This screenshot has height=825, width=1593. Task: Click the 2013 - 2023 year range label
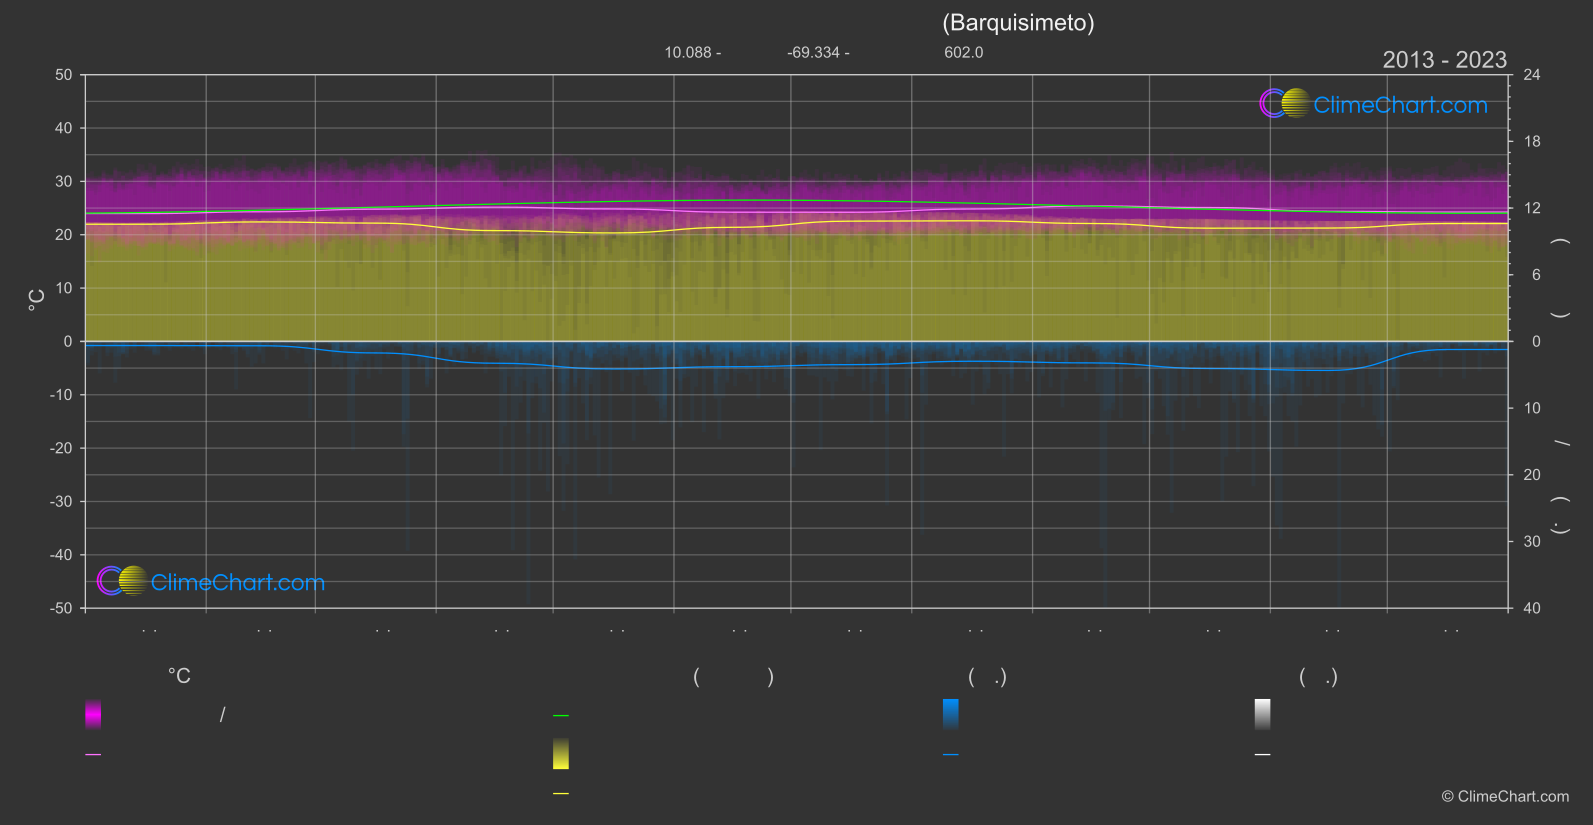click(1444, 60)
